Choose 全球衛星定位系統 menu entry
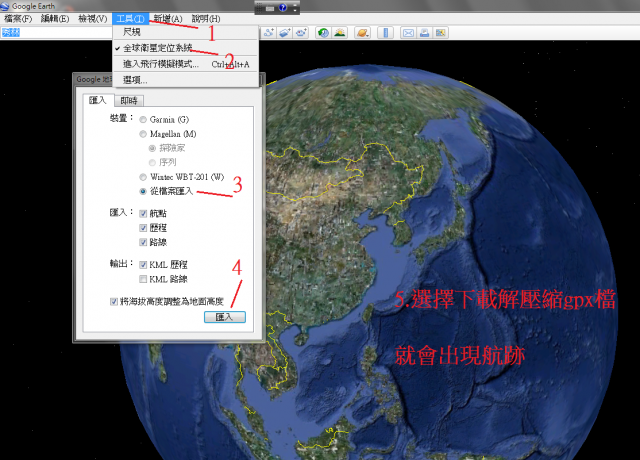 [186, 48]
